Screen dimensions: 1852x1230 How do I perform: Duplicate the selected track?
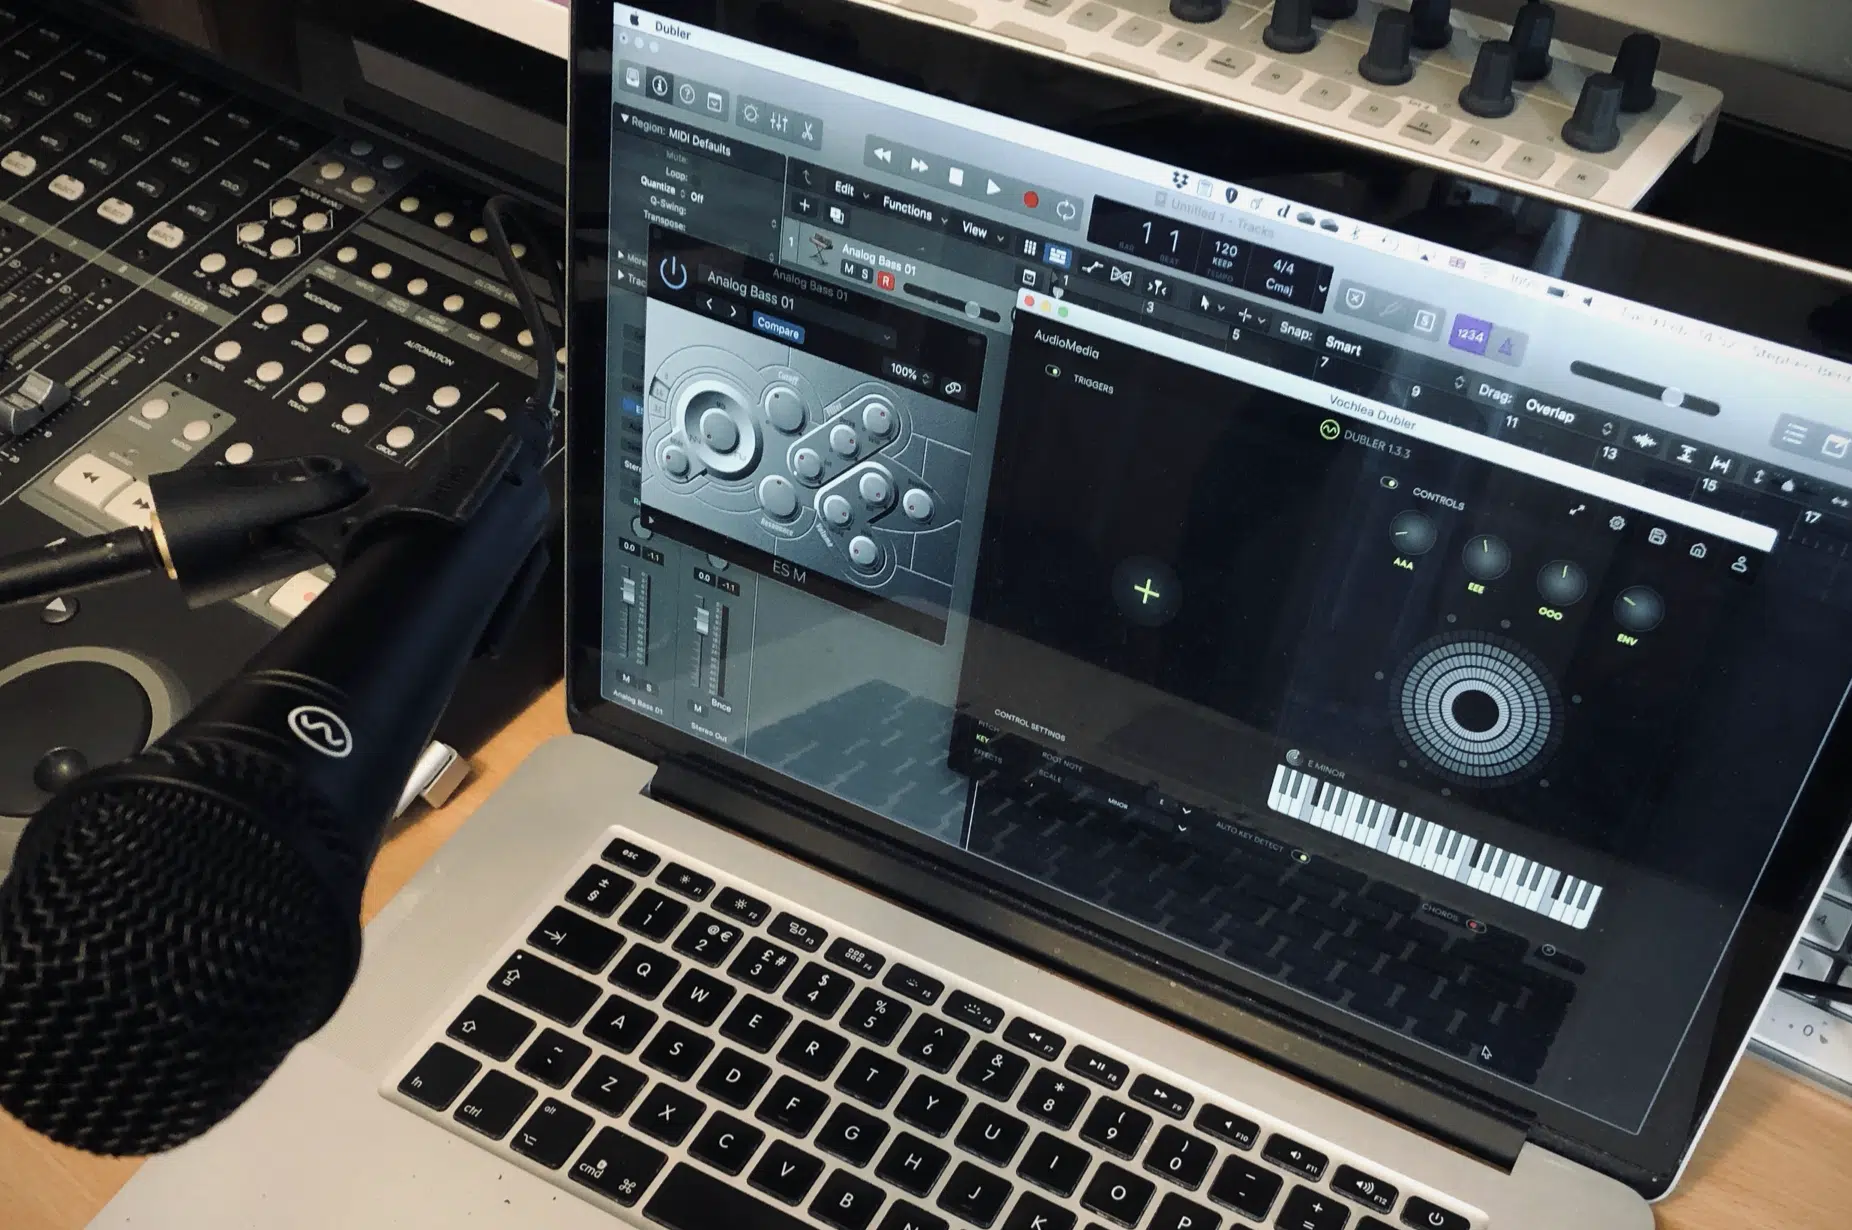tap(837, 215)
